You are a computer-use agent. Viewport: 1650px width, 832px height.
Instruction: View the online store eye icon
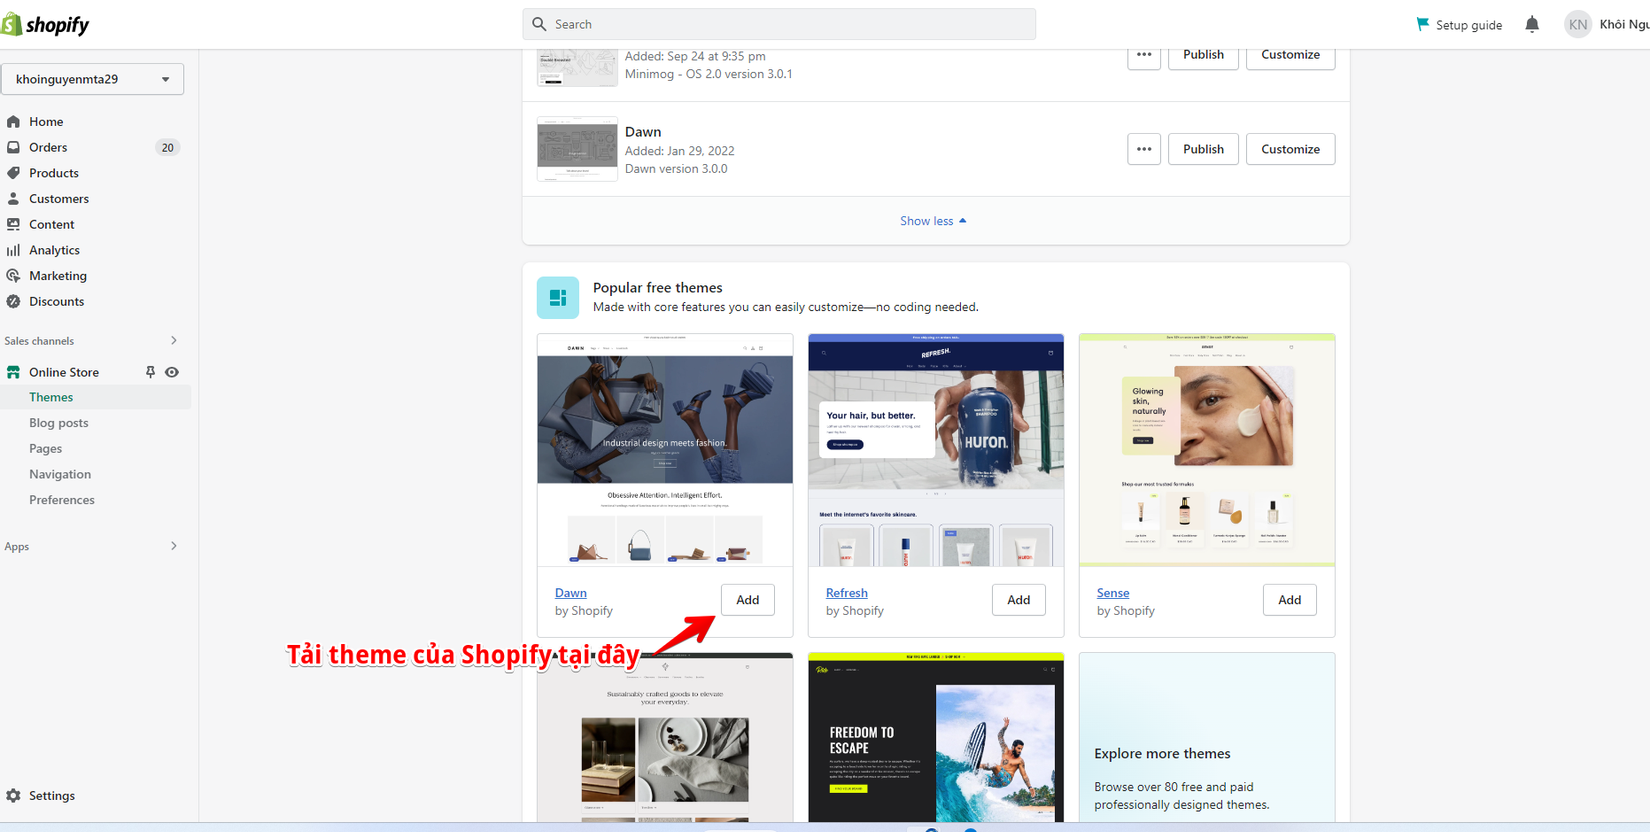coord(172,372)
